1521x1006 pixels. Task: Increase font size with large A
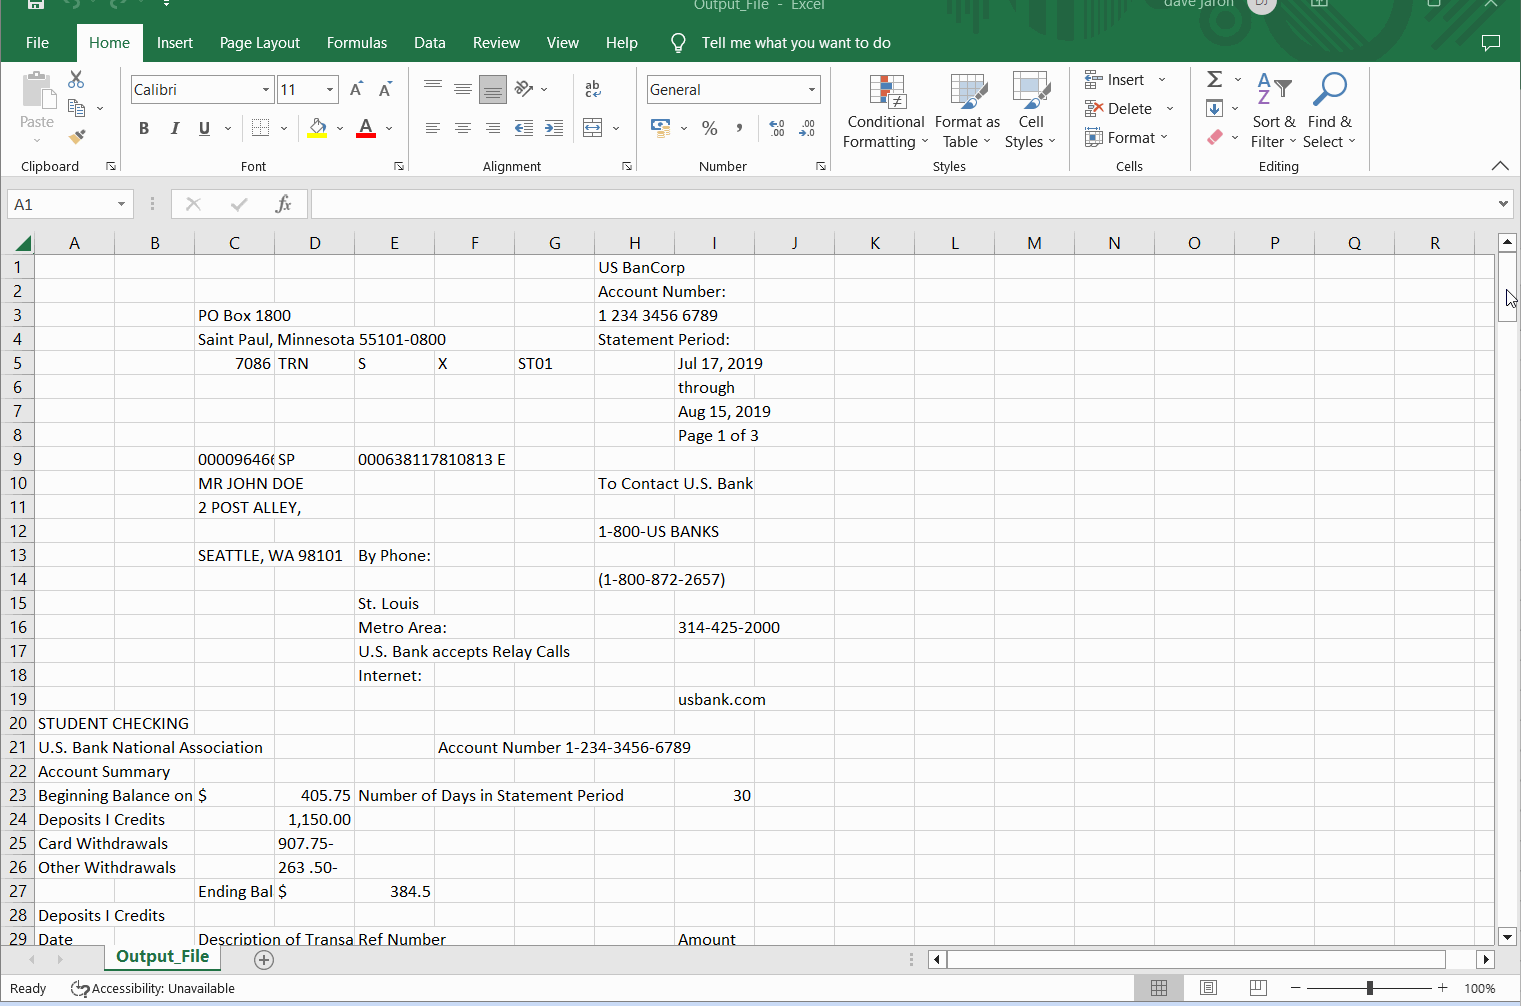point(356,90)
